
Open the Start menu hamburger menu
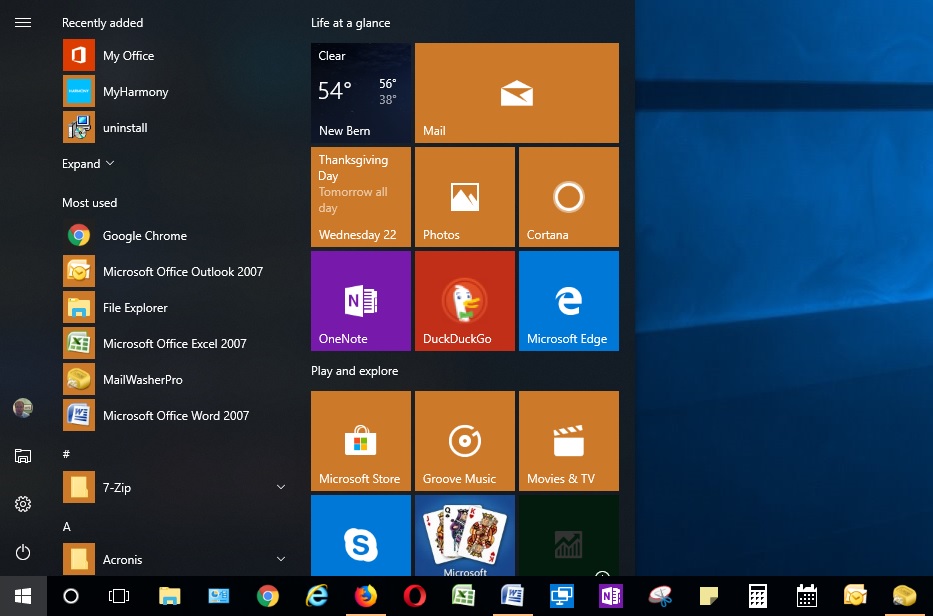23,22
